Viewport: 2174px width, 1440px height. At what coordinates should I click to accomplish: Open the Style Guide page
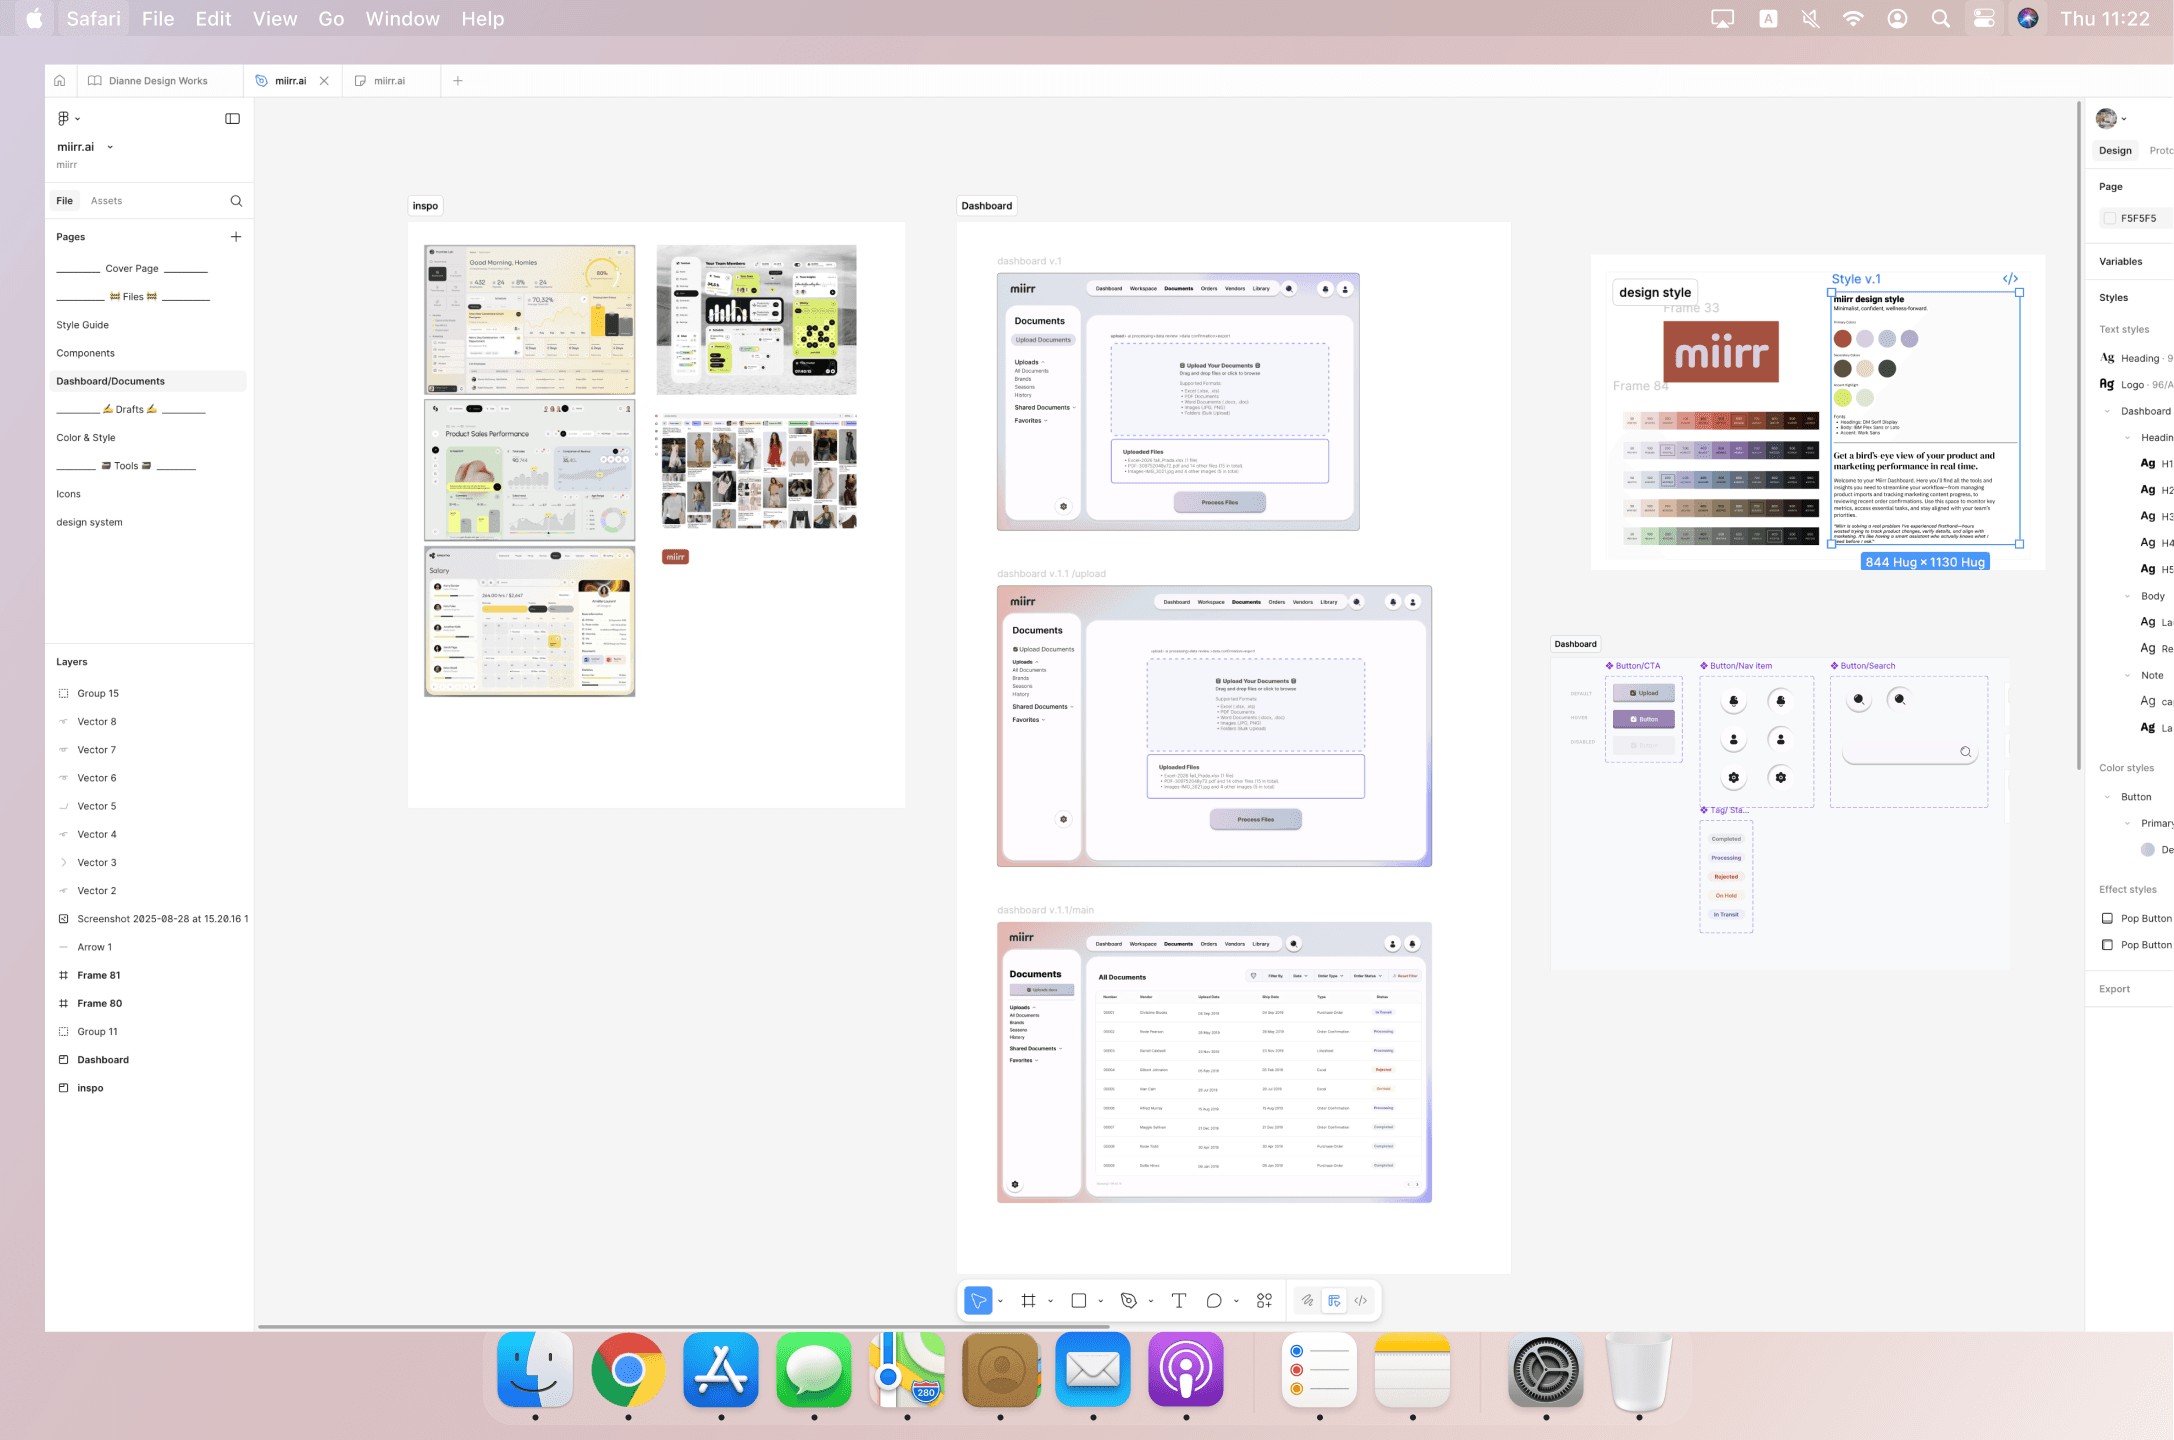pyautogui.click(x=82, y=325)
